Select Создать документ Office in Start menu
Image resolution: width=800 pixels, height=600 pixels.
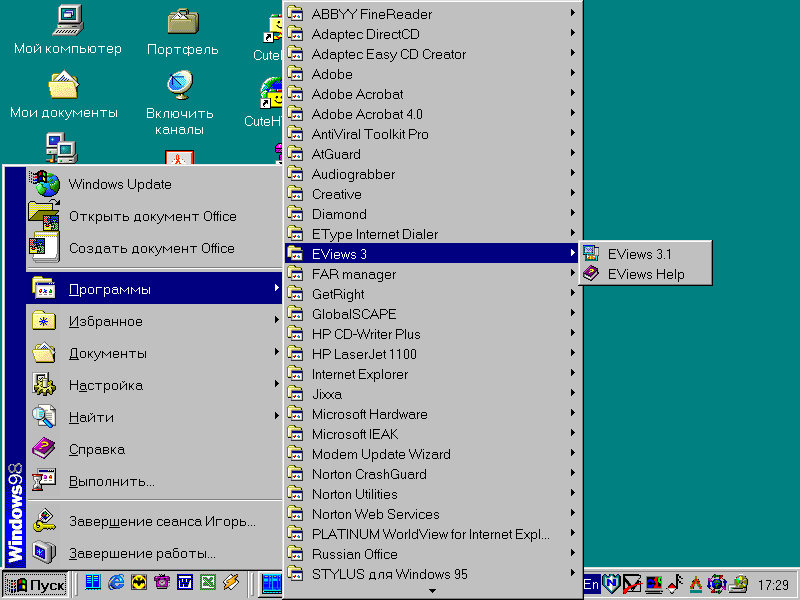pos(154,248)
